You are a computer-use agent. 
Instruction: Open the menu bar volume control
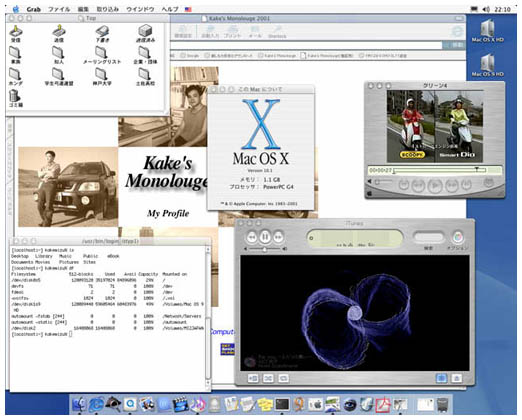486,9
